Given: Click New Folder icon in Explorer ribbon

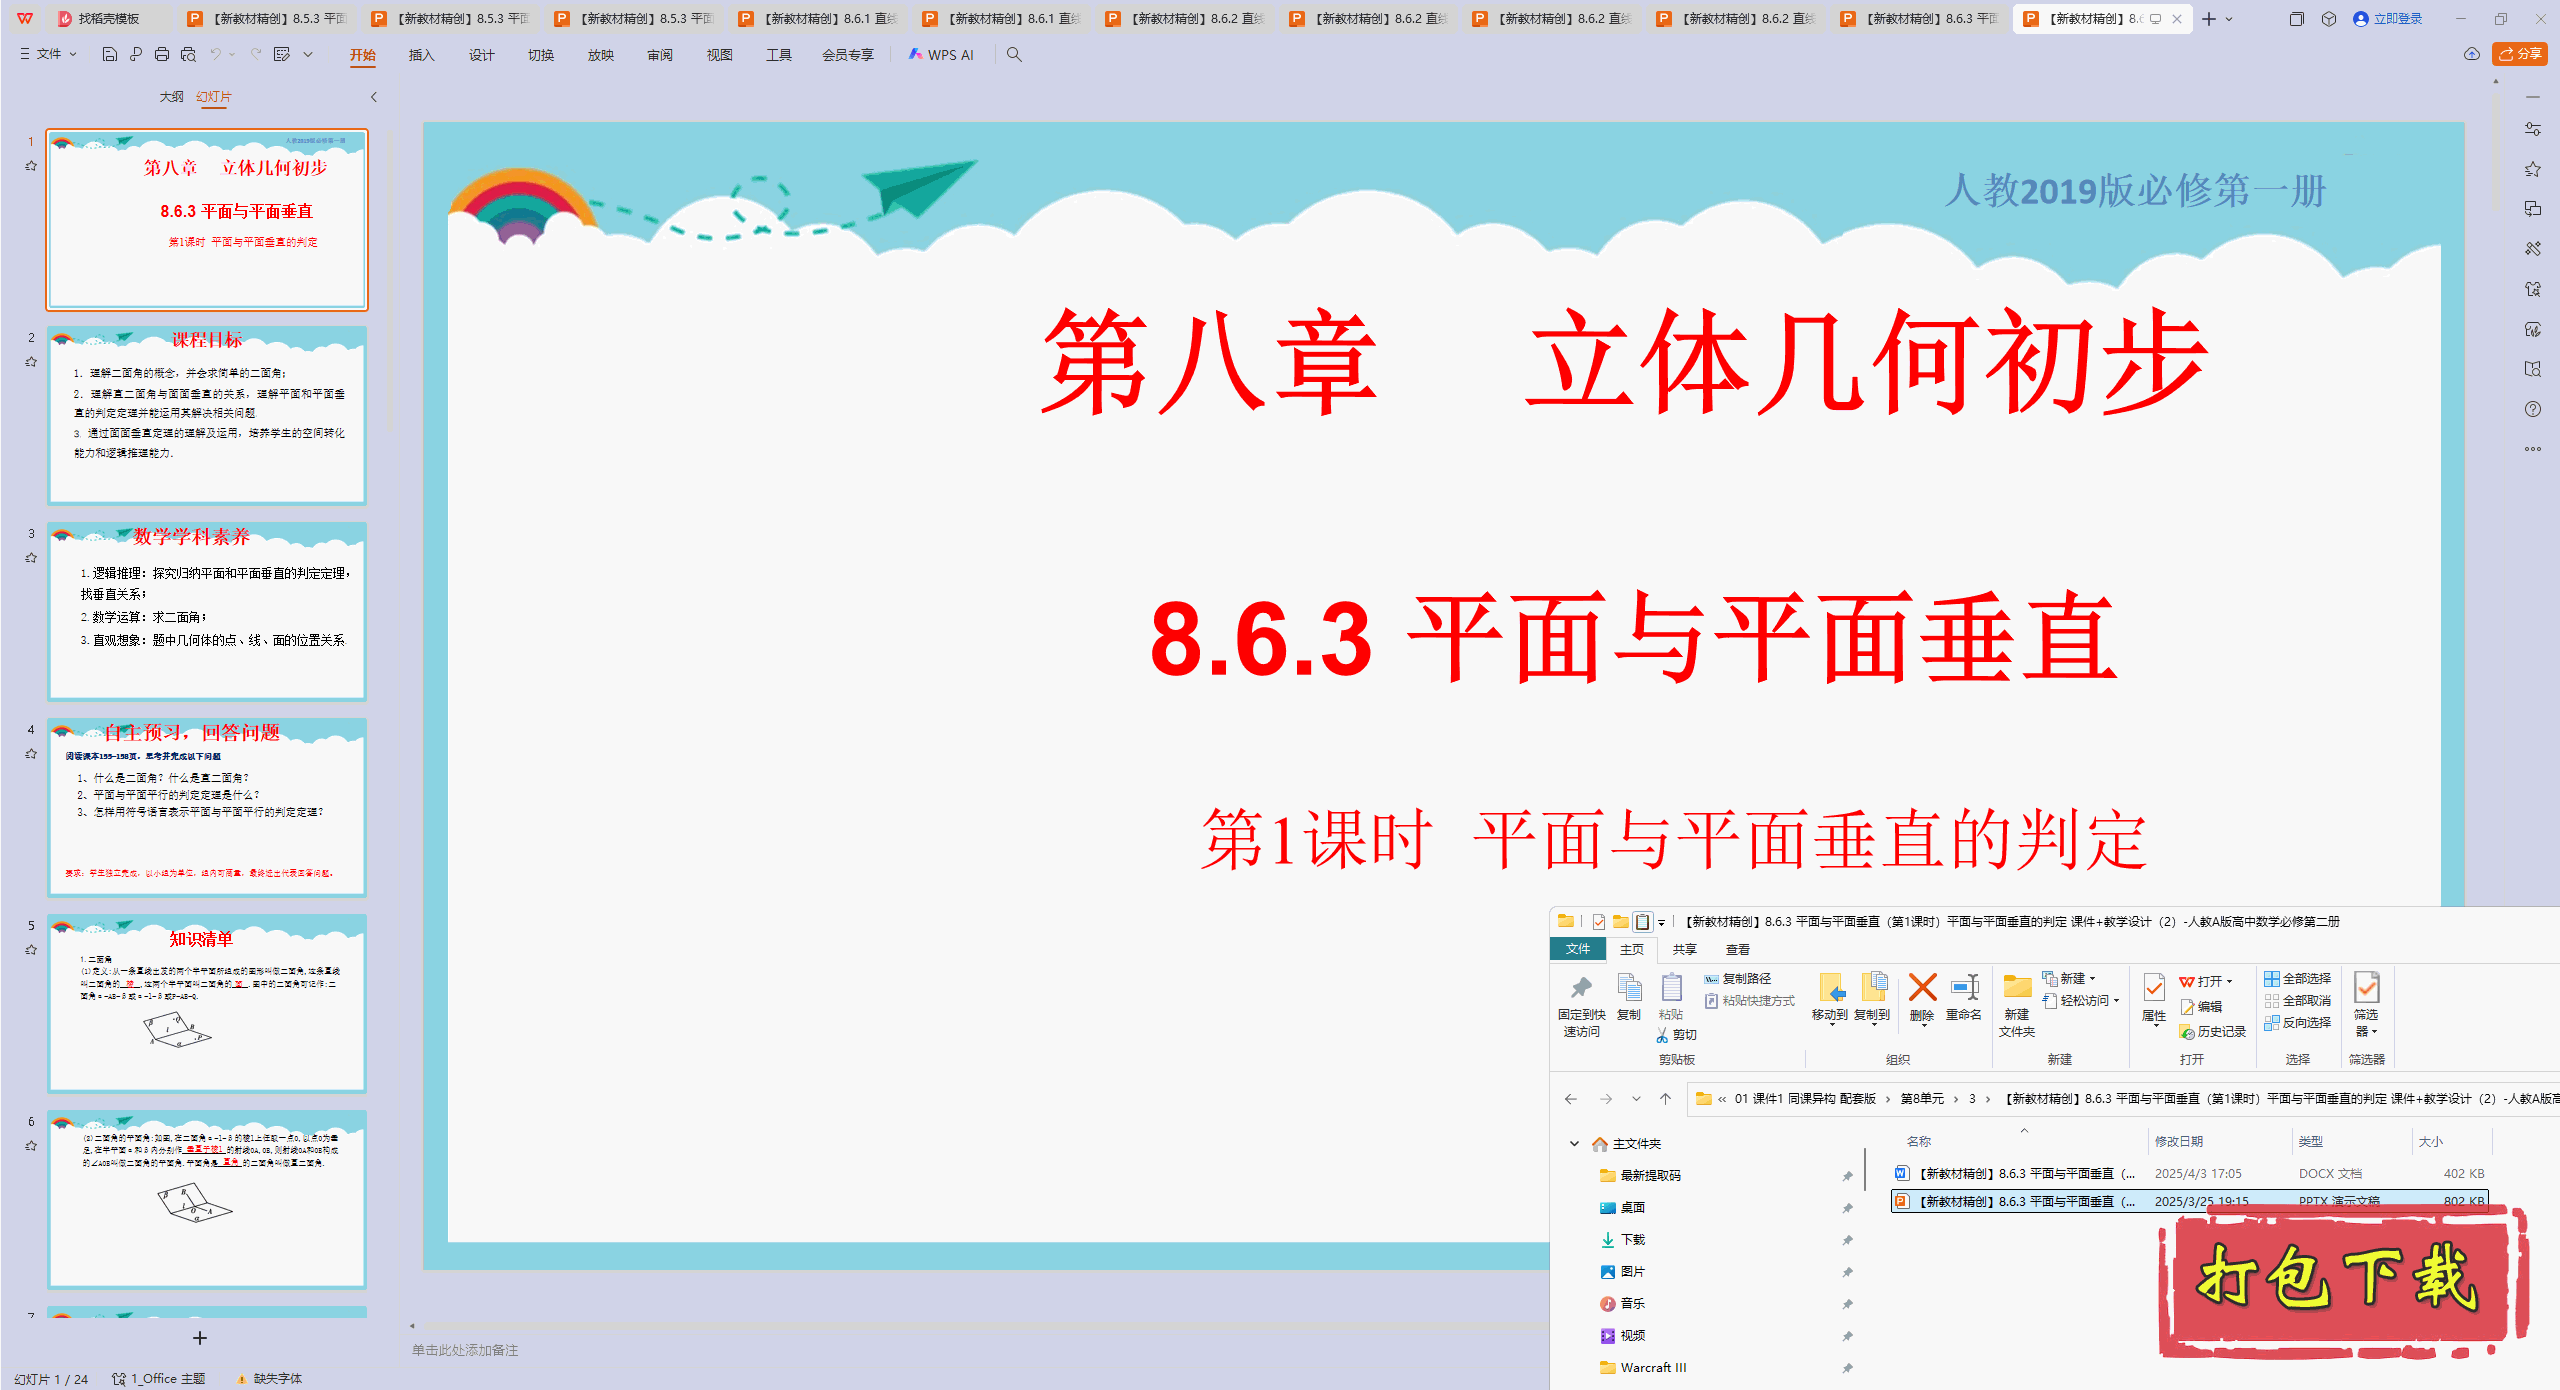Looking at the screenshot, I should (2017, 988).
